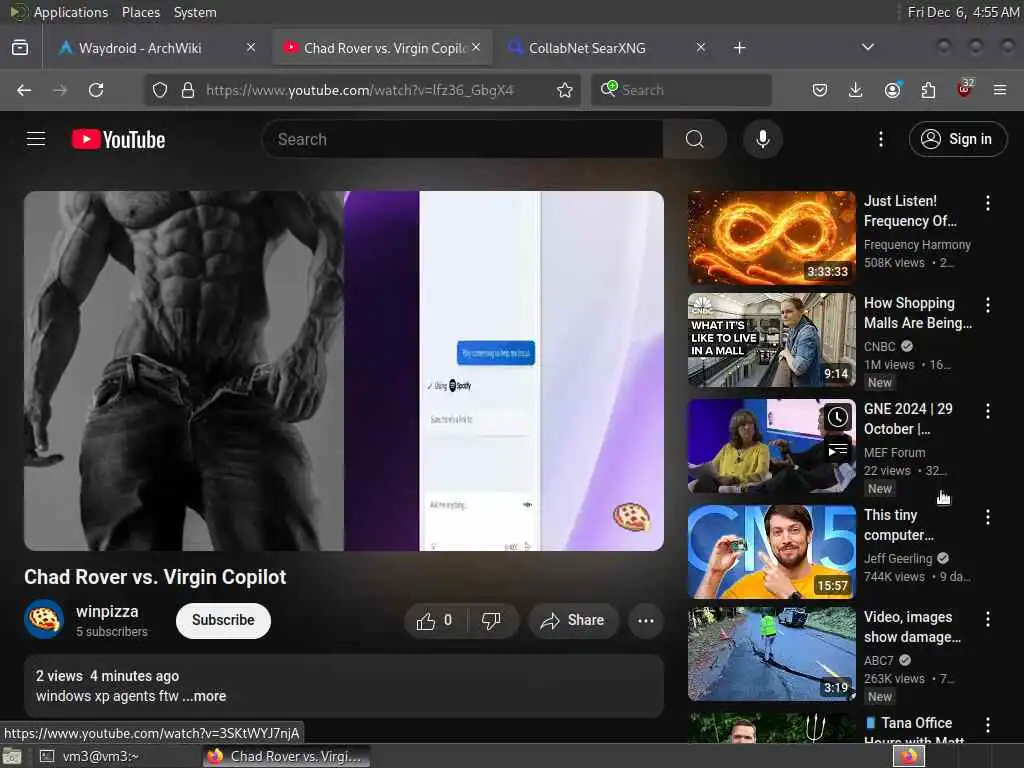
Task: Go forward with the browser forward arrow
Action: pyautogui.click(x=60, y=90)
